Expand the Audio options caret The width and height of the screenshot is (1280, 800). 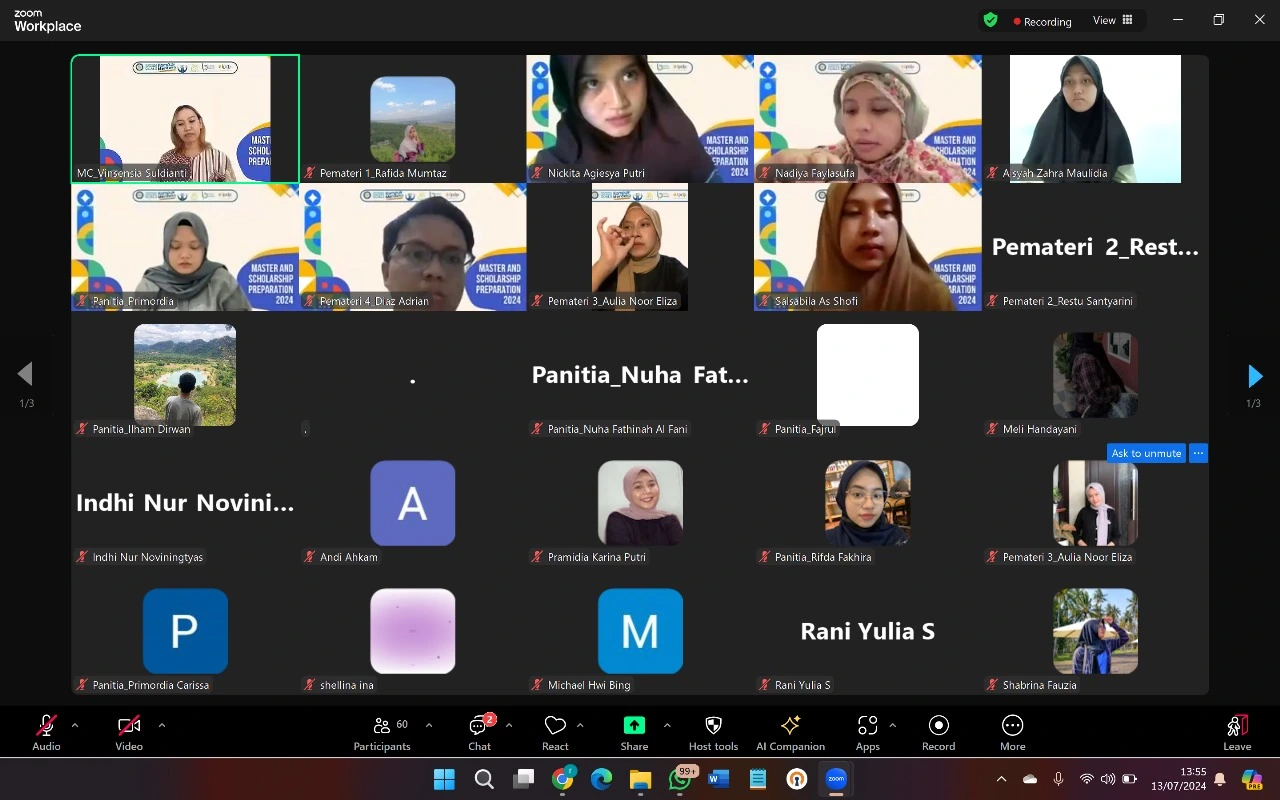click(x=74, y=725)
